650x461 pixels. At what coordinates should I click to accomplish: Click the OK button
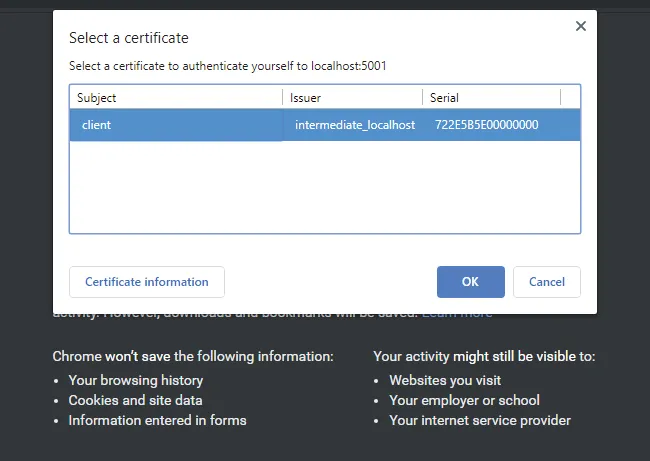point(470,282)
